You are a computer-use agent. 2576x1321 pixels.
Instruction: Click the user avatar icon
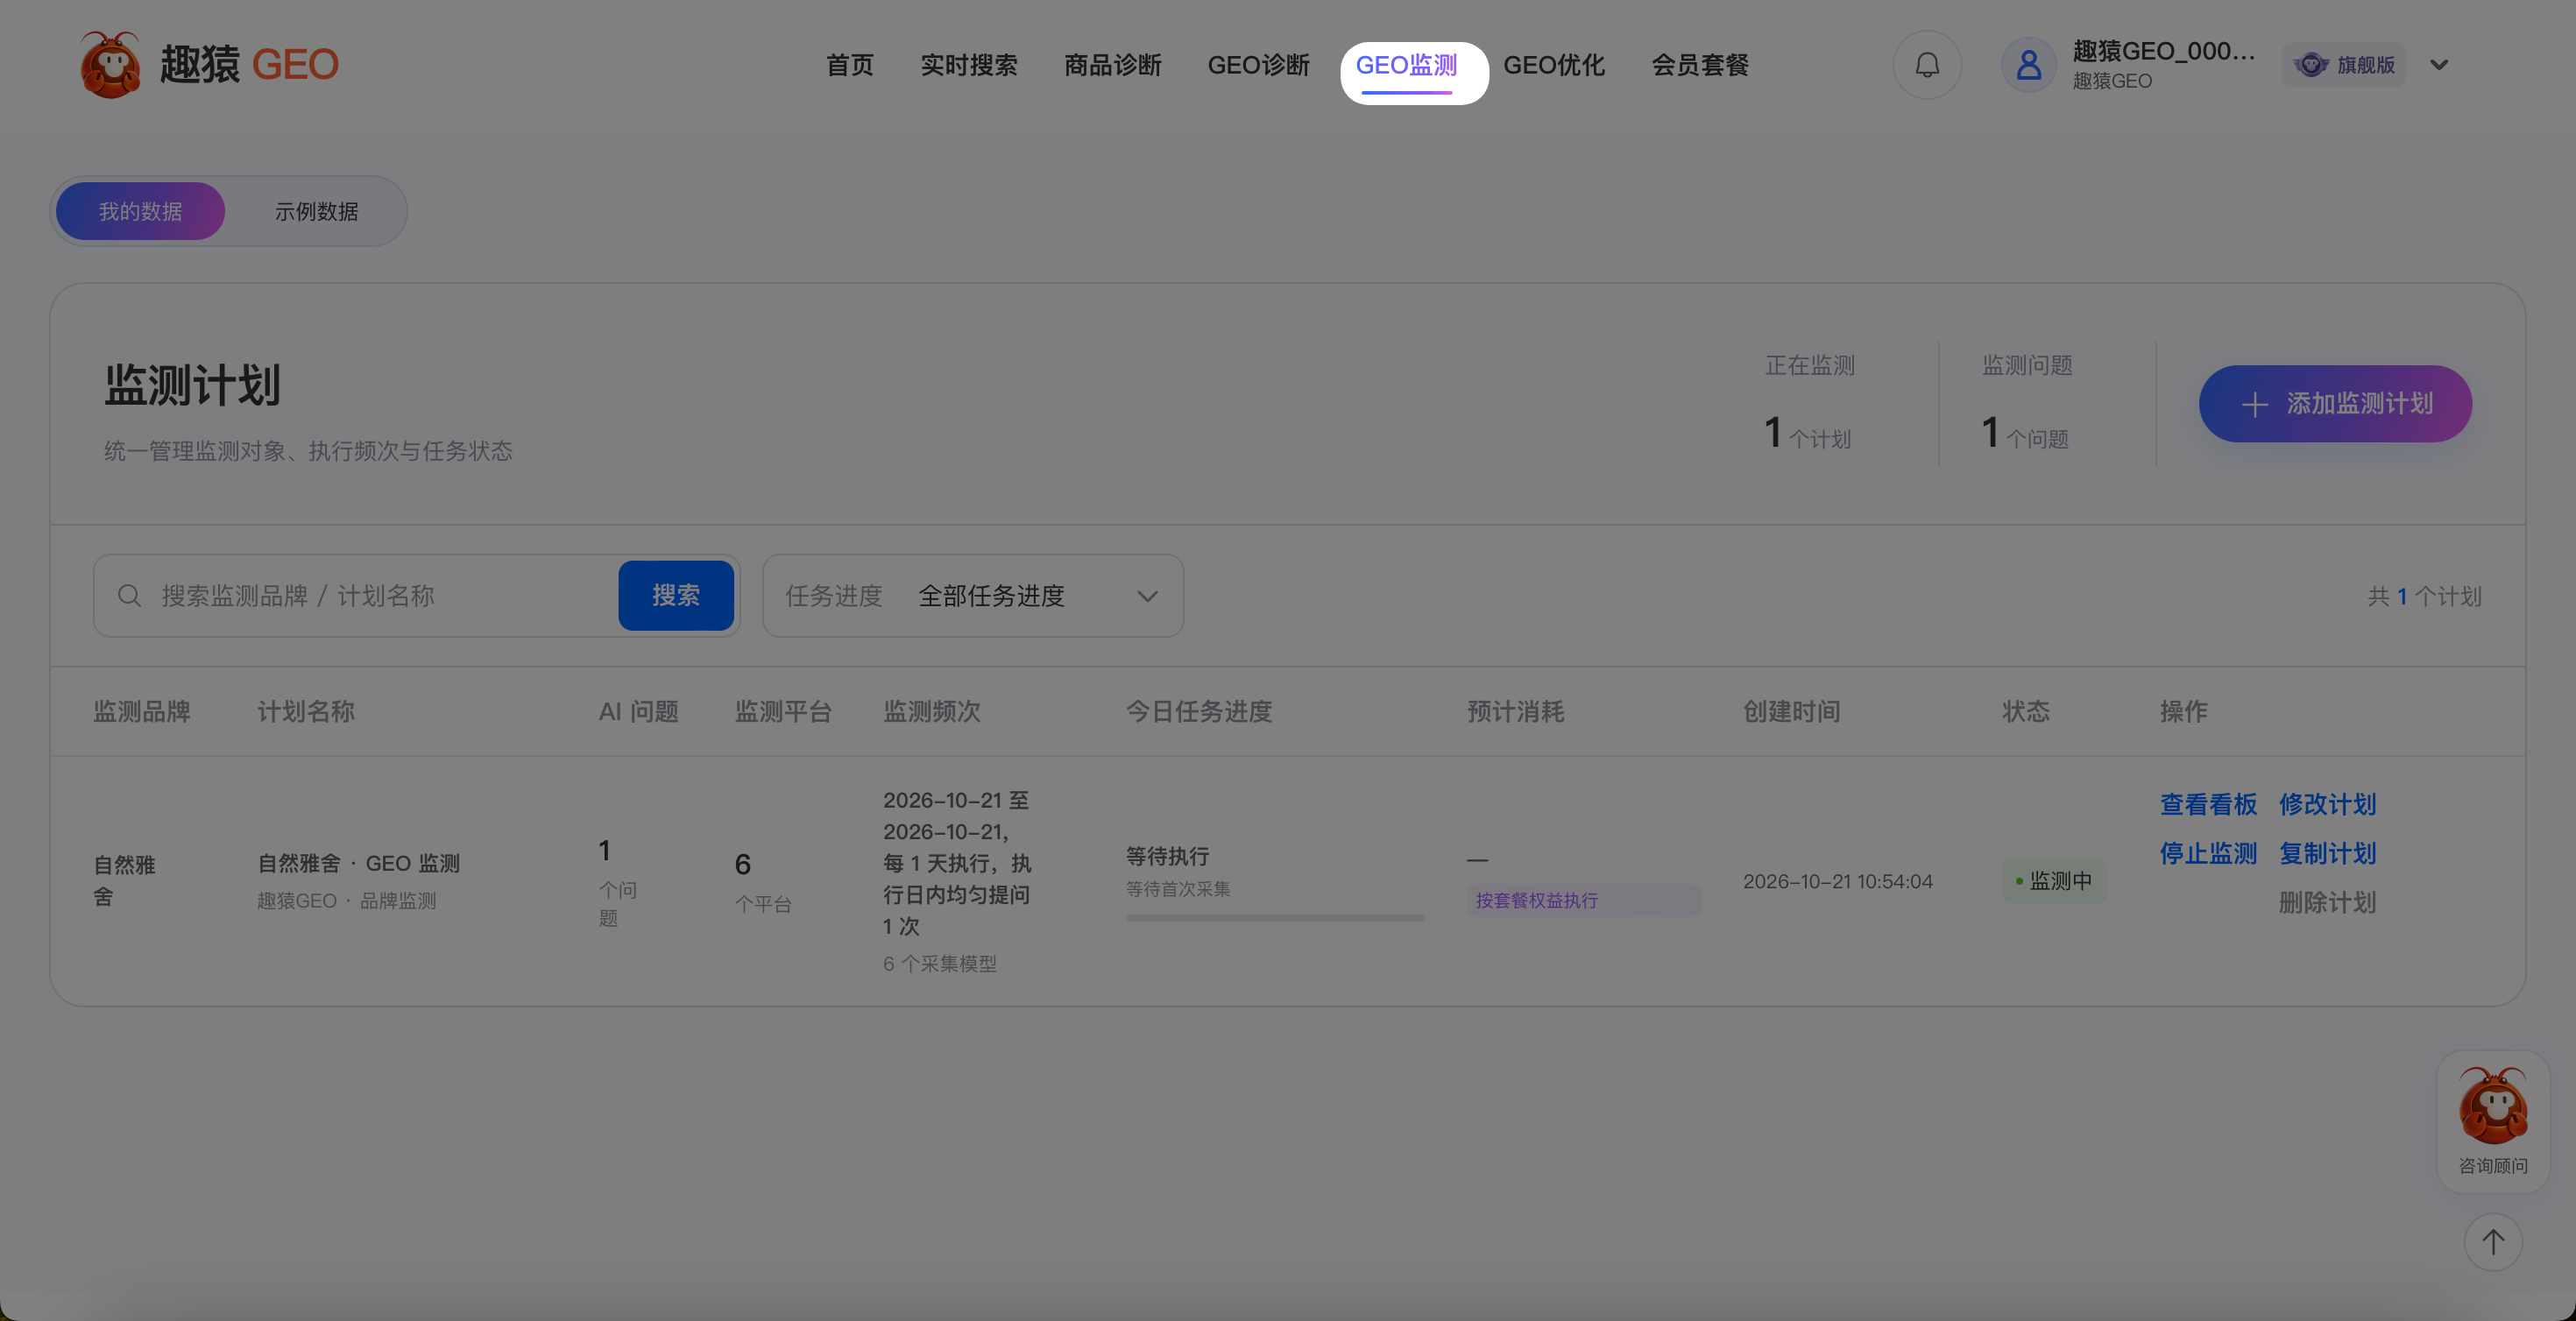2028,65
